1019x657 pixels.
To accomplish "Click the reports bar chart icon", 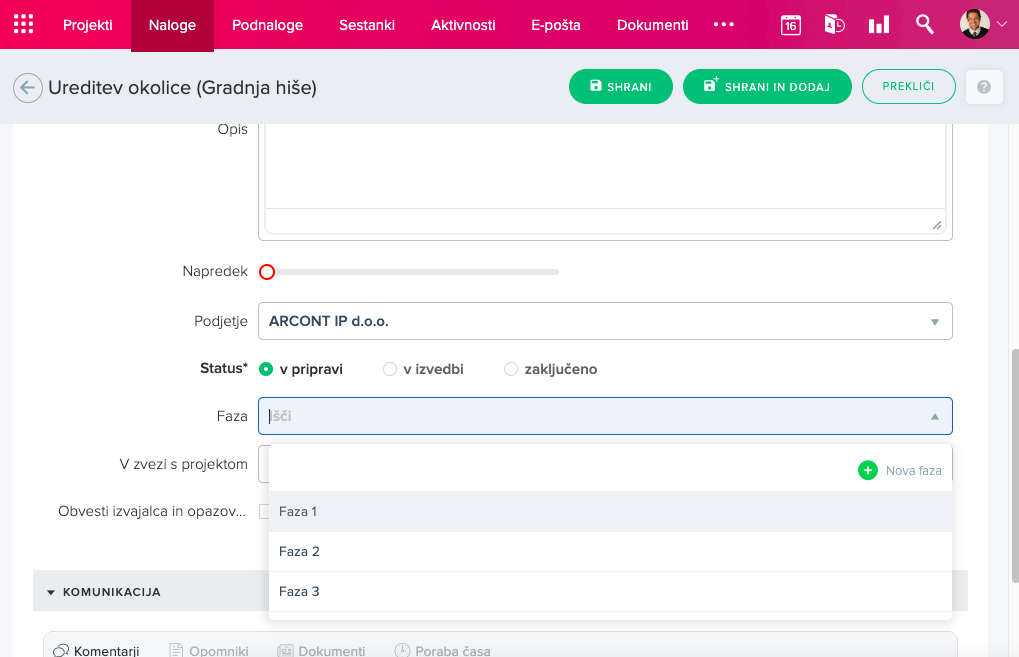I will [879, 25].
